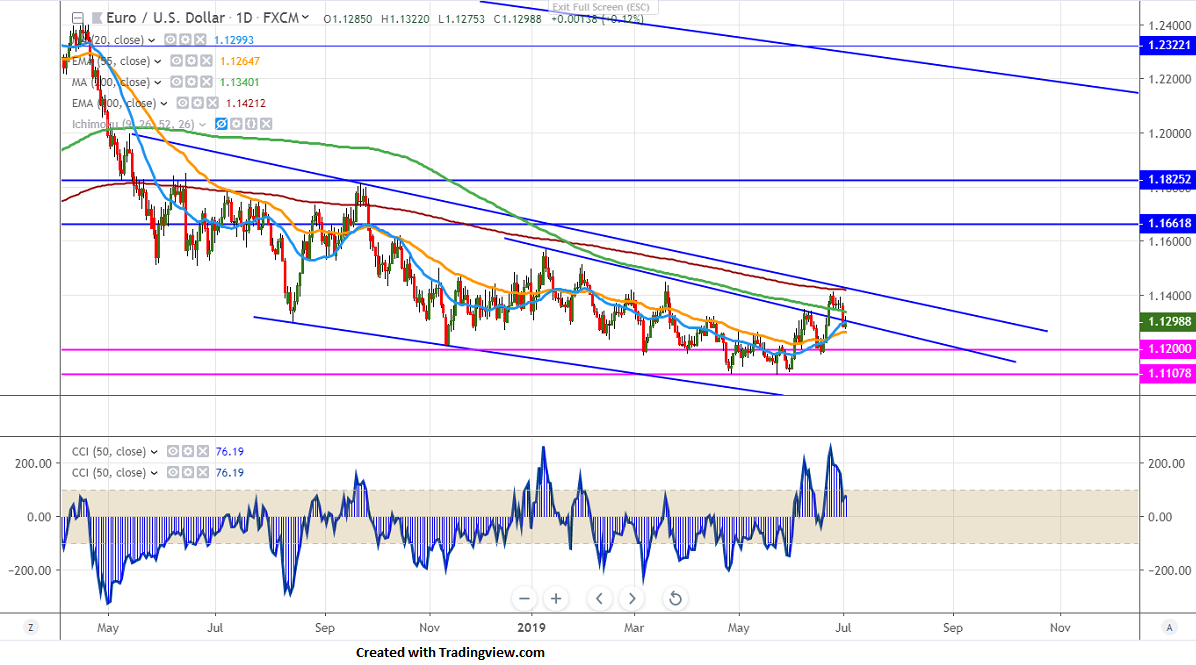Remove the upper CCI indicator with its X

tap(203, 451)
